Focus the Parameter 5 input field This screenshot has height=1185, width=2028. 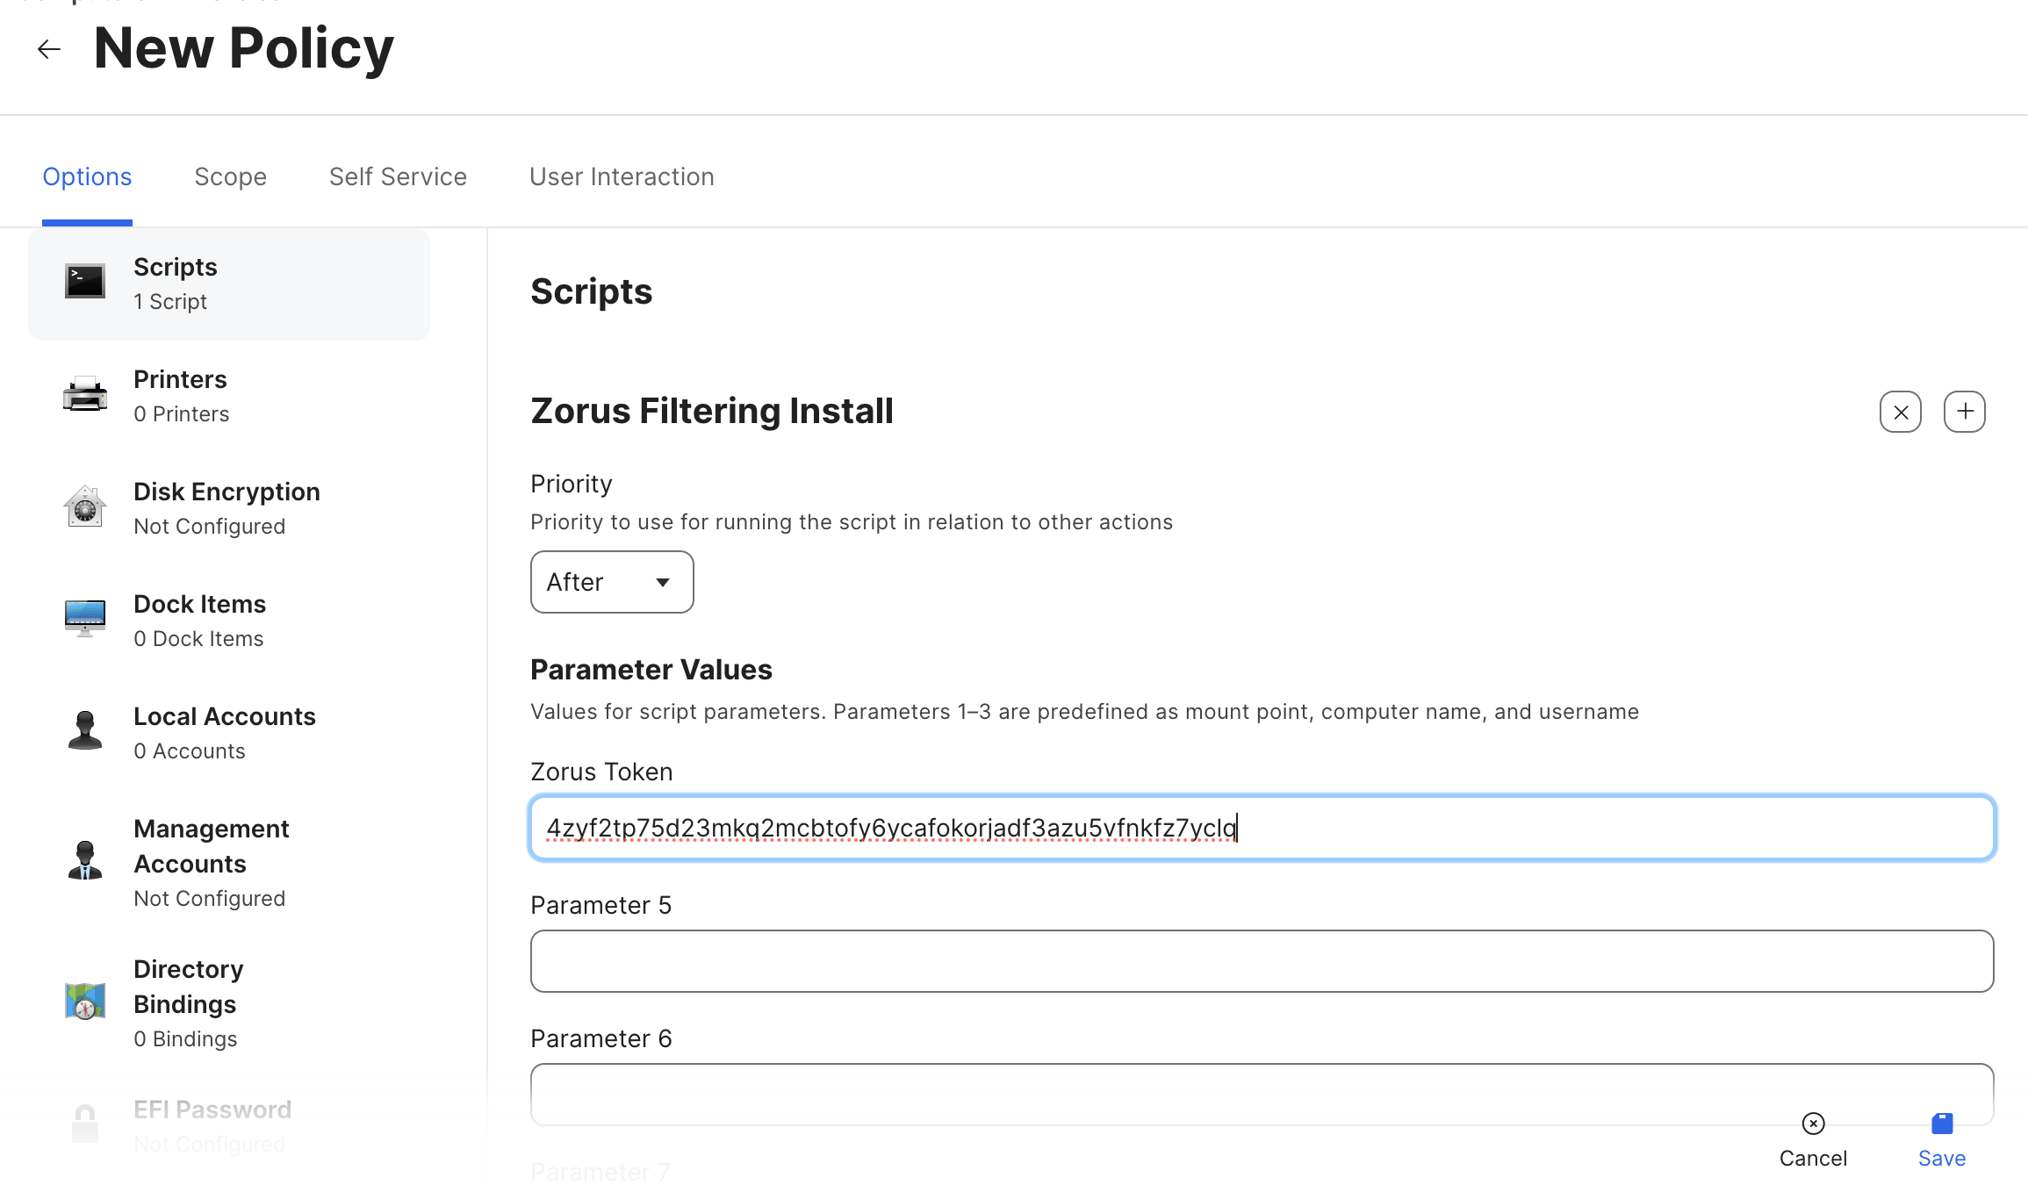pyautogui.click(x=1261, y=961)
